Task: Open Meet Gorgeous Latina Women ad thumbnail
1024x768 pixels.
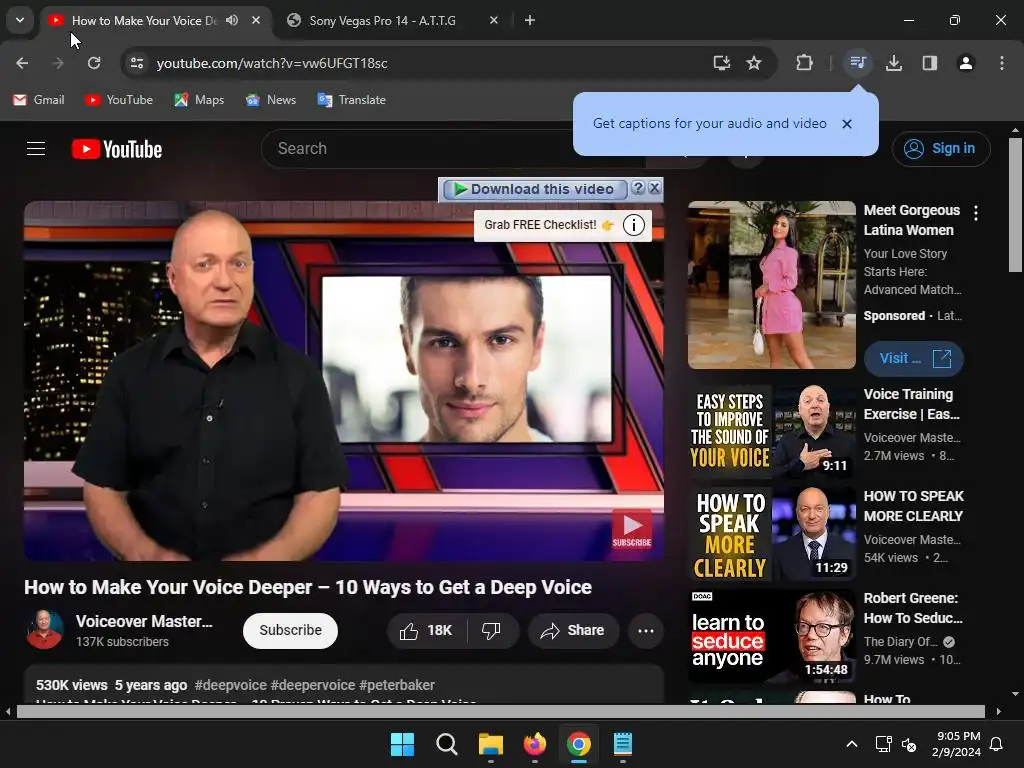Action: pos(772,285)
